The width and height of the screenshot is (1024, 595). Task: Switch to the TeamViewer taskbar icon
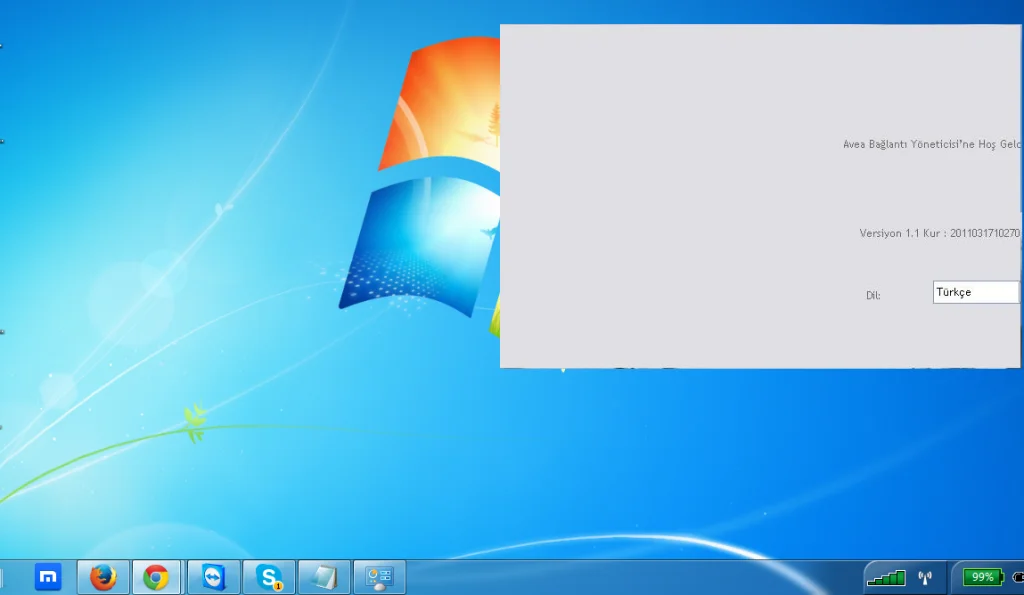pyautogui.click(x=213, y=577)
